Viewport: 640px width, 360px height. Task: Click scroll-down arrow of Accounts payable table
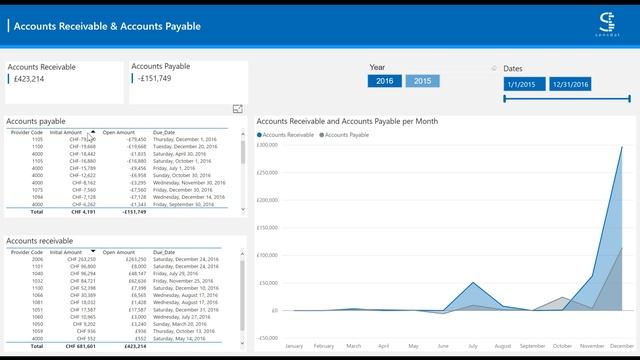pyautogui.click(x=243, y=209)
